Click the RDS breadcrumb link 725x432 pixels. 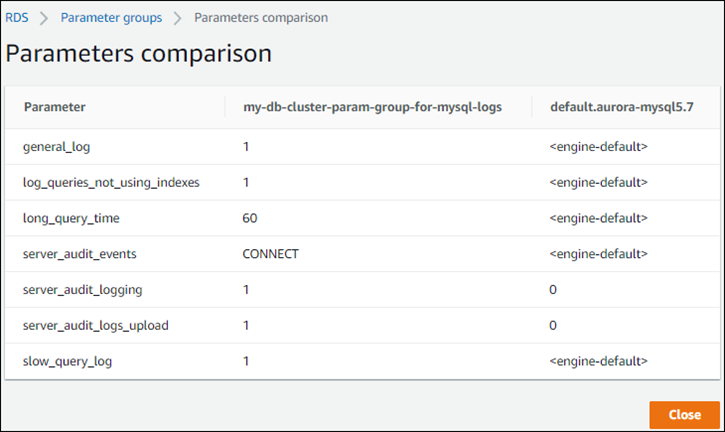pos(18,17)
